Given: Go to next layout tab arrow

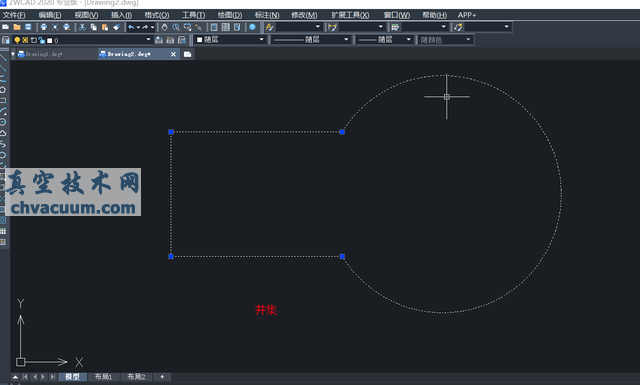Looking at the screenshot, I should (43, 376).
